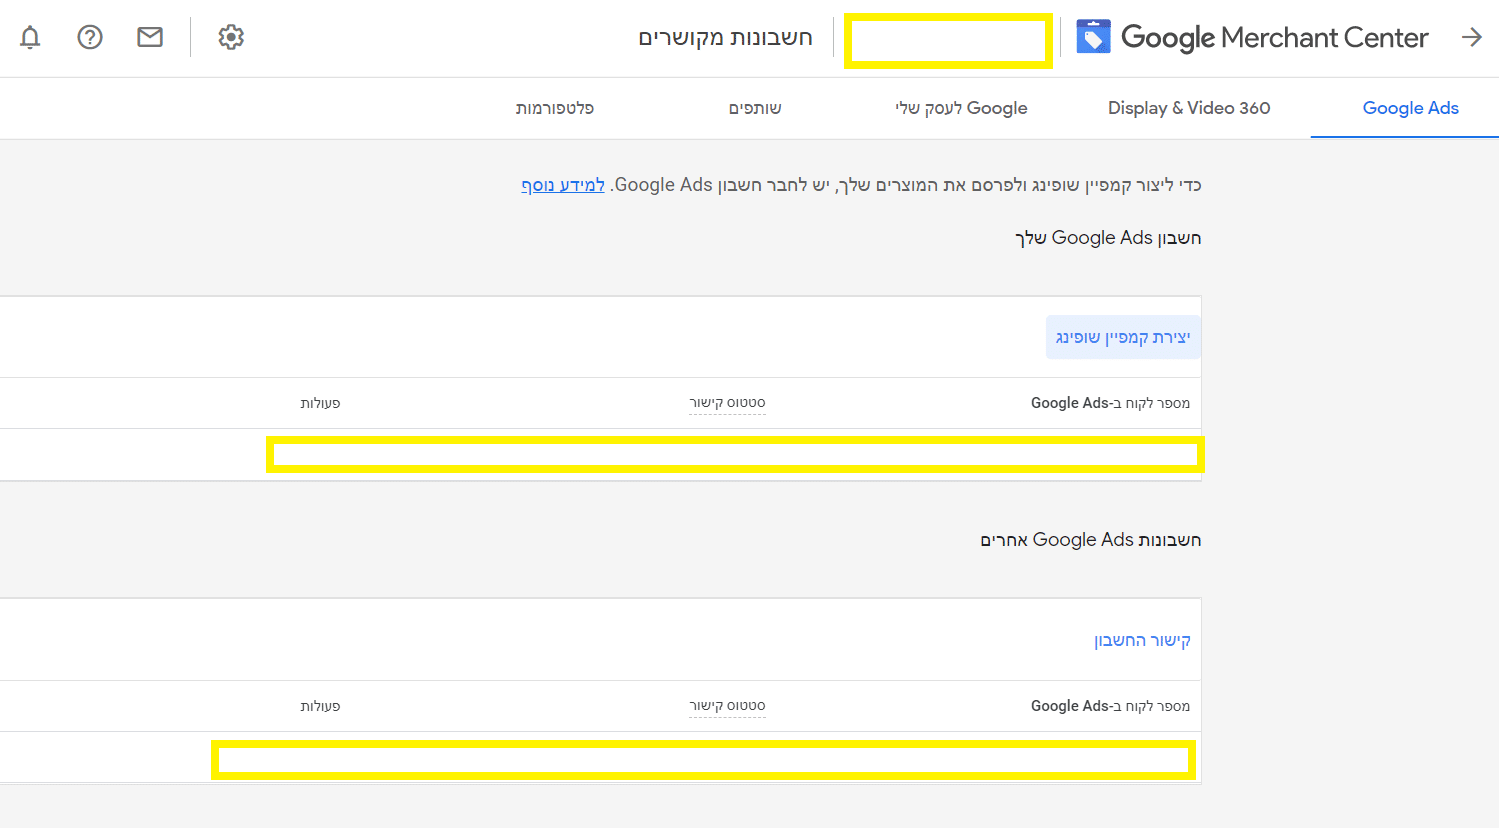This screenshot has height=828, width=1499.
Task: Click the 'חשבון Google Ads שלך' section heading
Action: pyautogui.click(x=1108, y=238)
